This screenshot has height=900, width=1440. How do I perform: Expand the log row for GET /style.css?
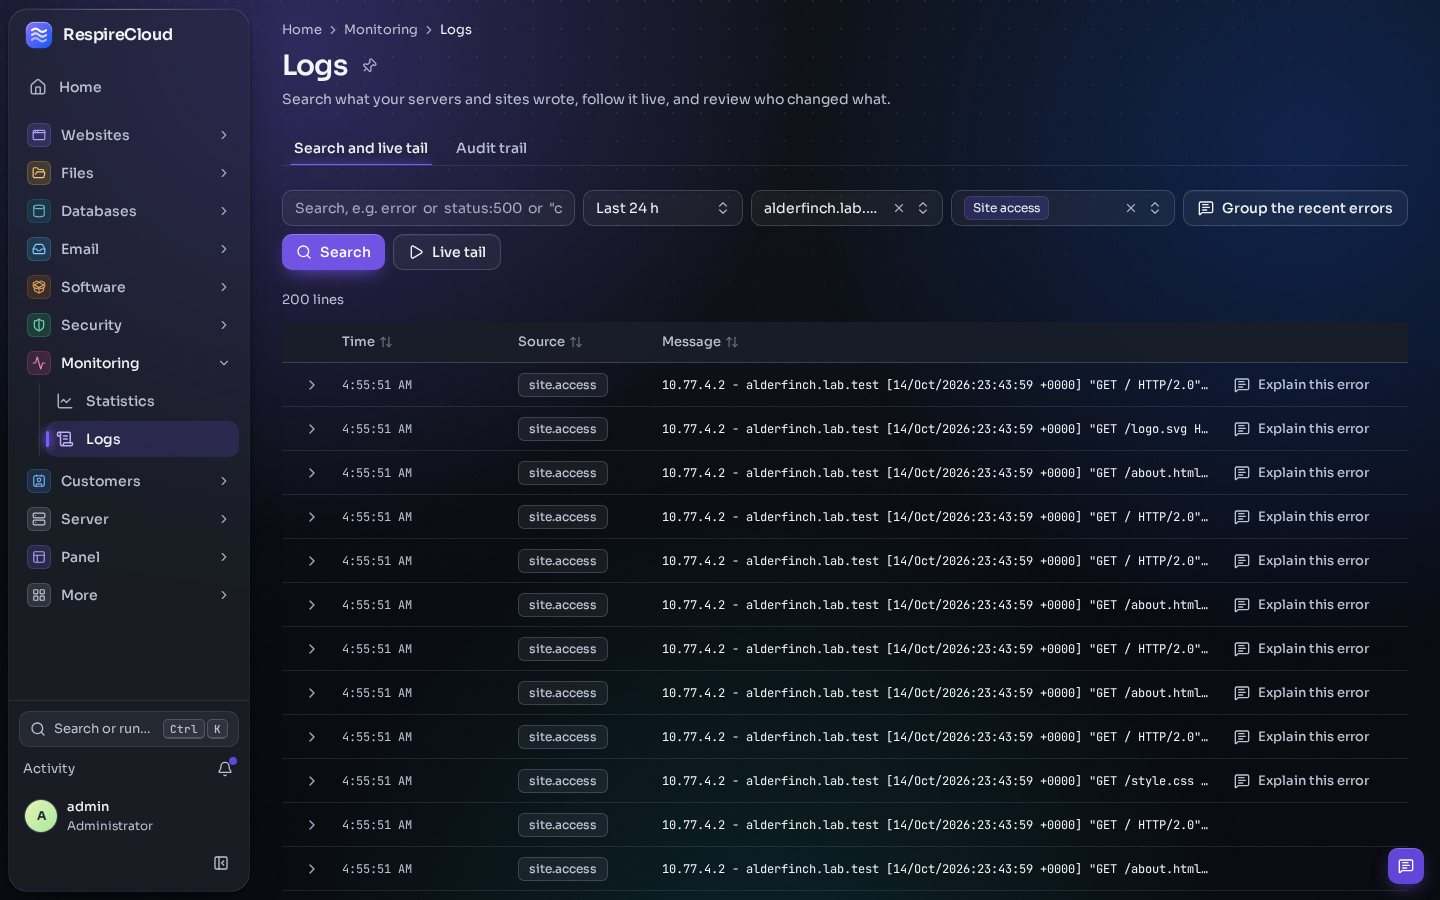pos(312,781)
